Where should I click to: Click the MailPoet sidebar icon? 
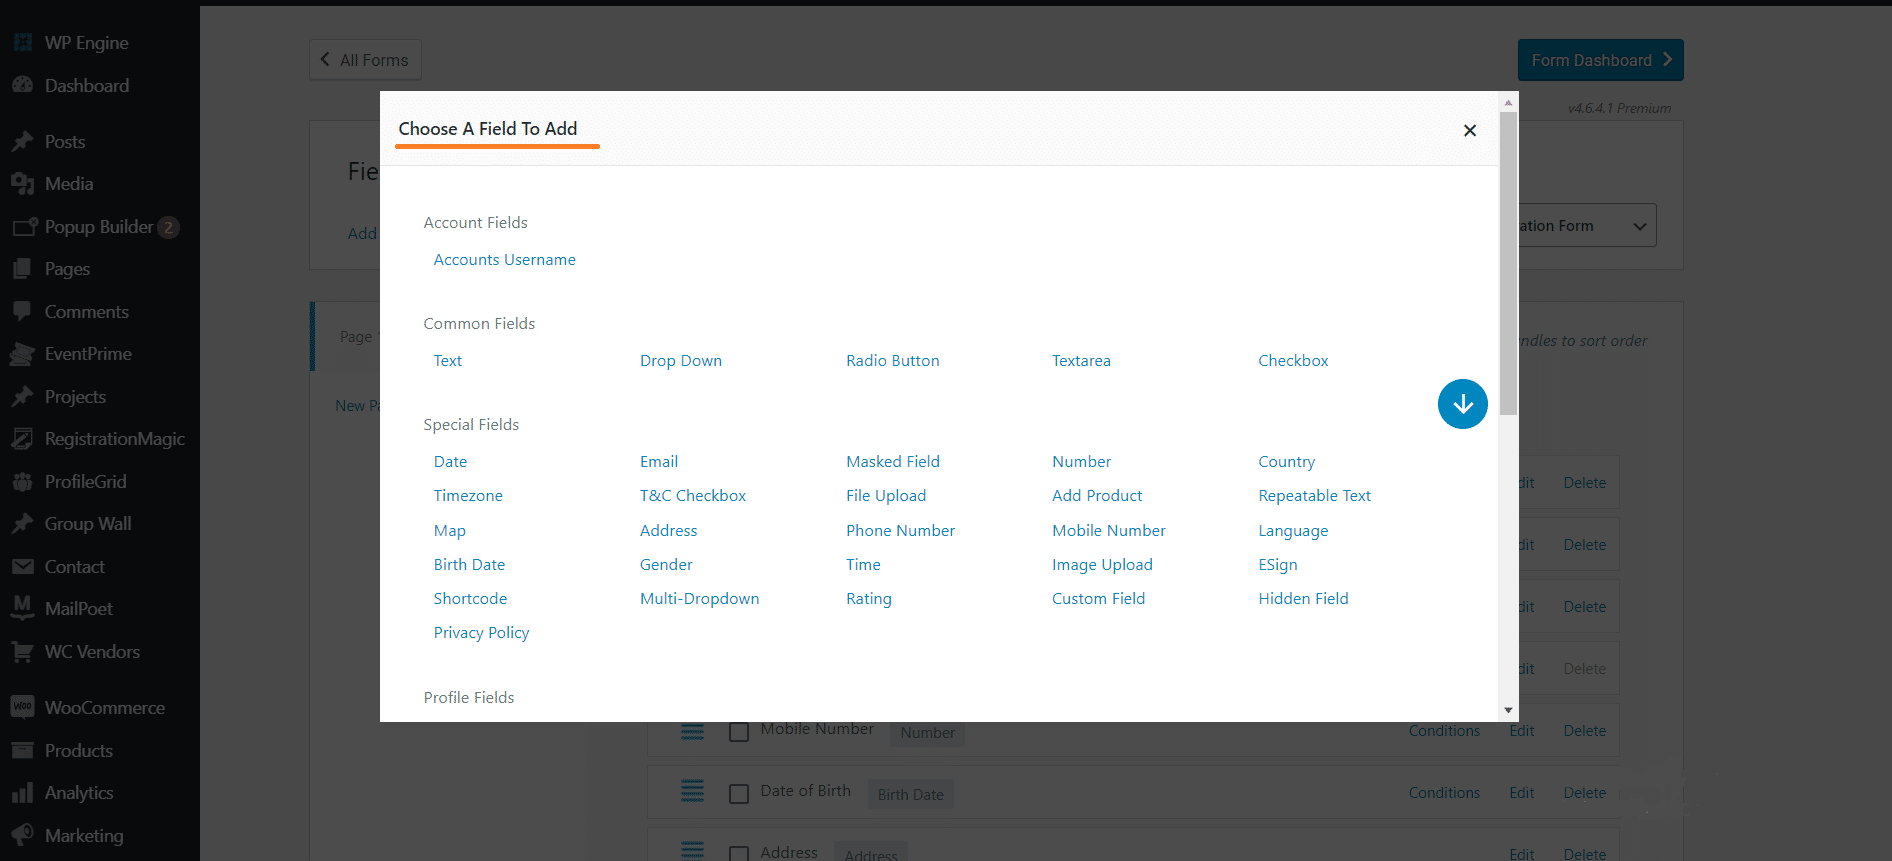(22, 608)
